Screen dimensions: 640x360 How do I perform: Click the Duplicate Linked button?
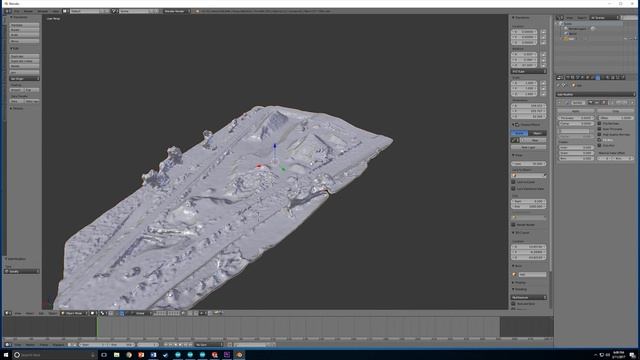24,61
